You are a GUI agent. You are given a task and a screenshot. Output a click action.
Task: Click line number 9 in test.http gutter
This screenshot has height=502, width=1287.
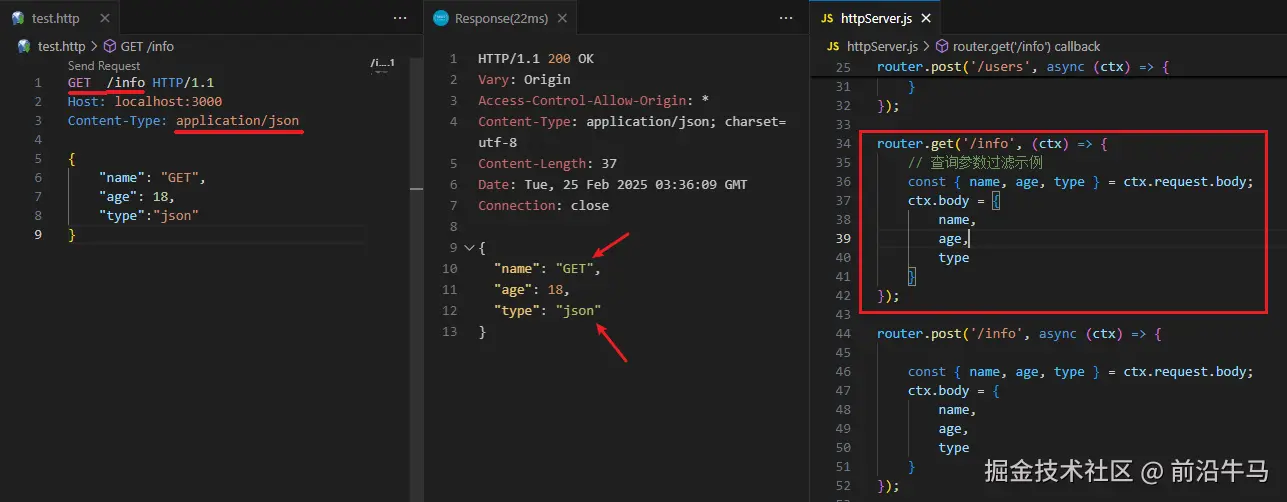pos(39,234)
